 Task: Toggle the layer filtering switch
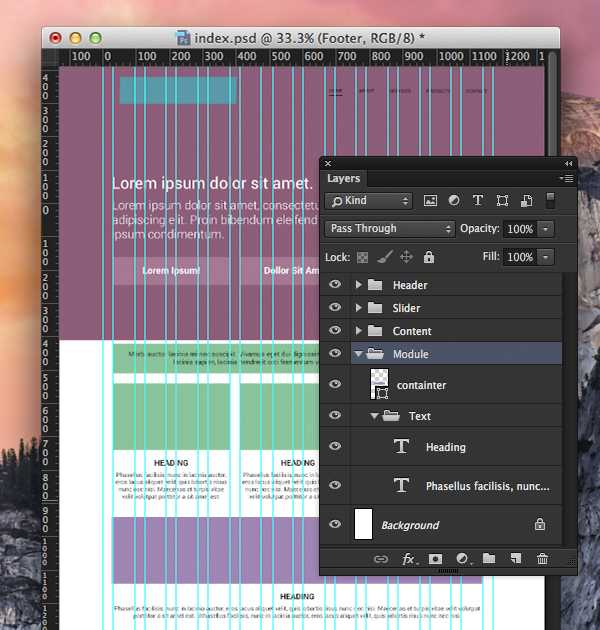pyautogui.click(x=550, y=200)
